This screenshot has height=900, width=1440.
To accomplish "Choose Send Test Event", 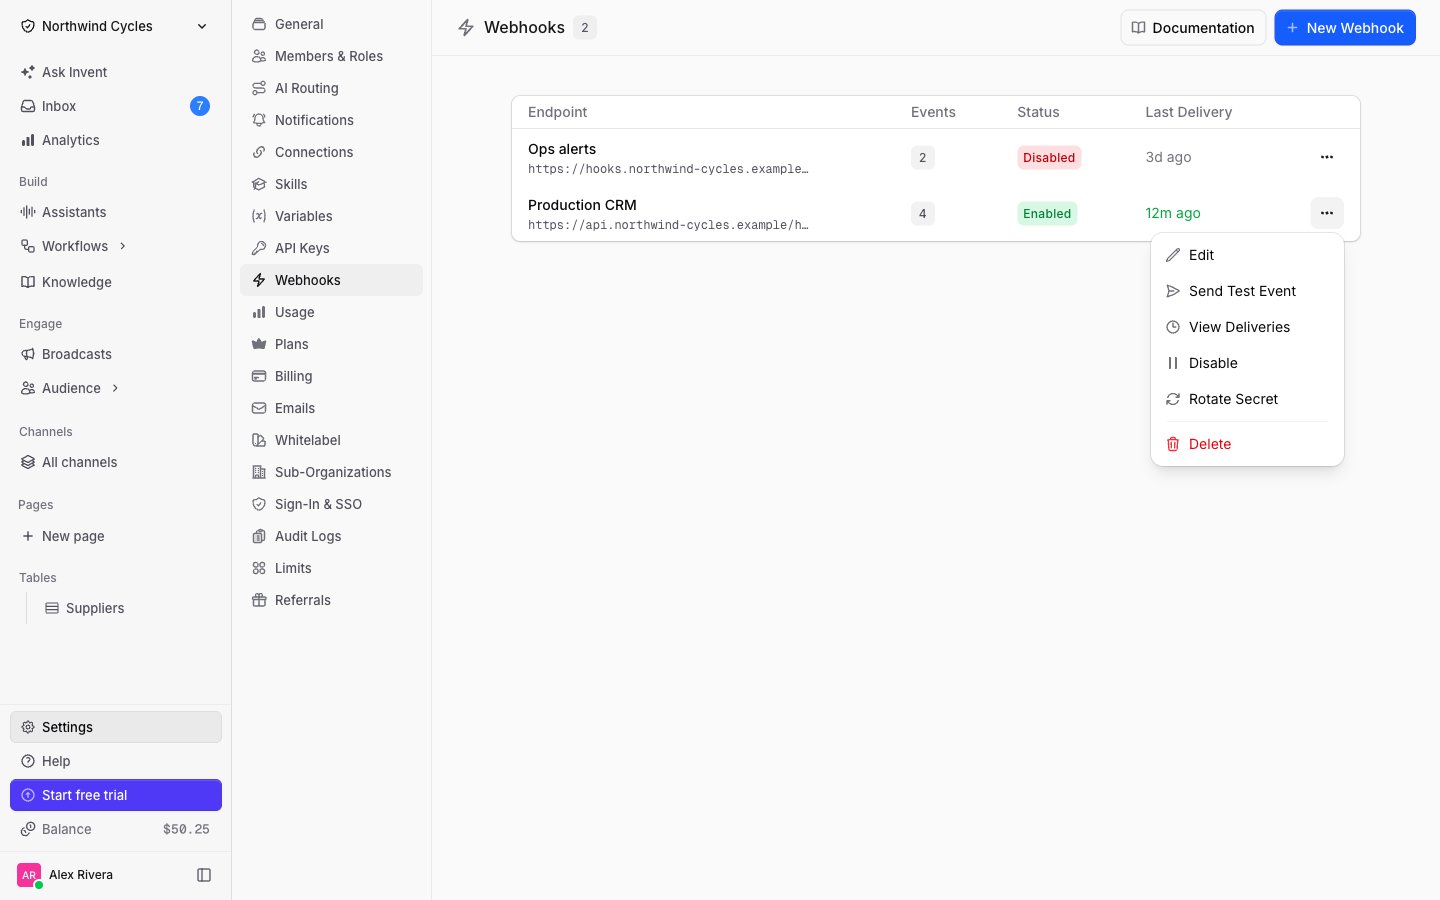I will tap(1247, 291).
